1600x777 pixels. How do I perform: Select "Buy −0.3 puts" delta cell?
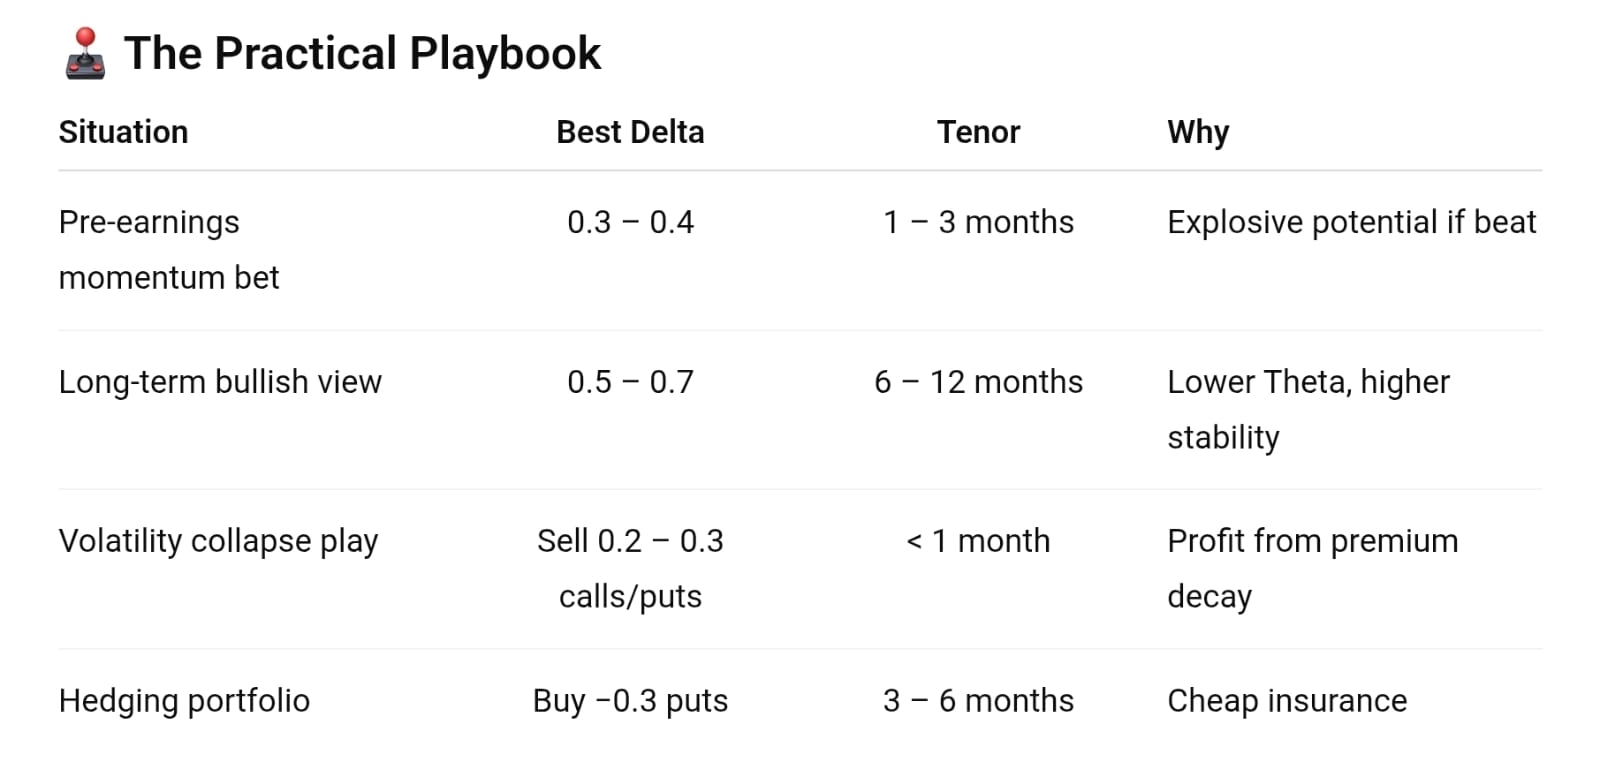click(x=630, y=701)
